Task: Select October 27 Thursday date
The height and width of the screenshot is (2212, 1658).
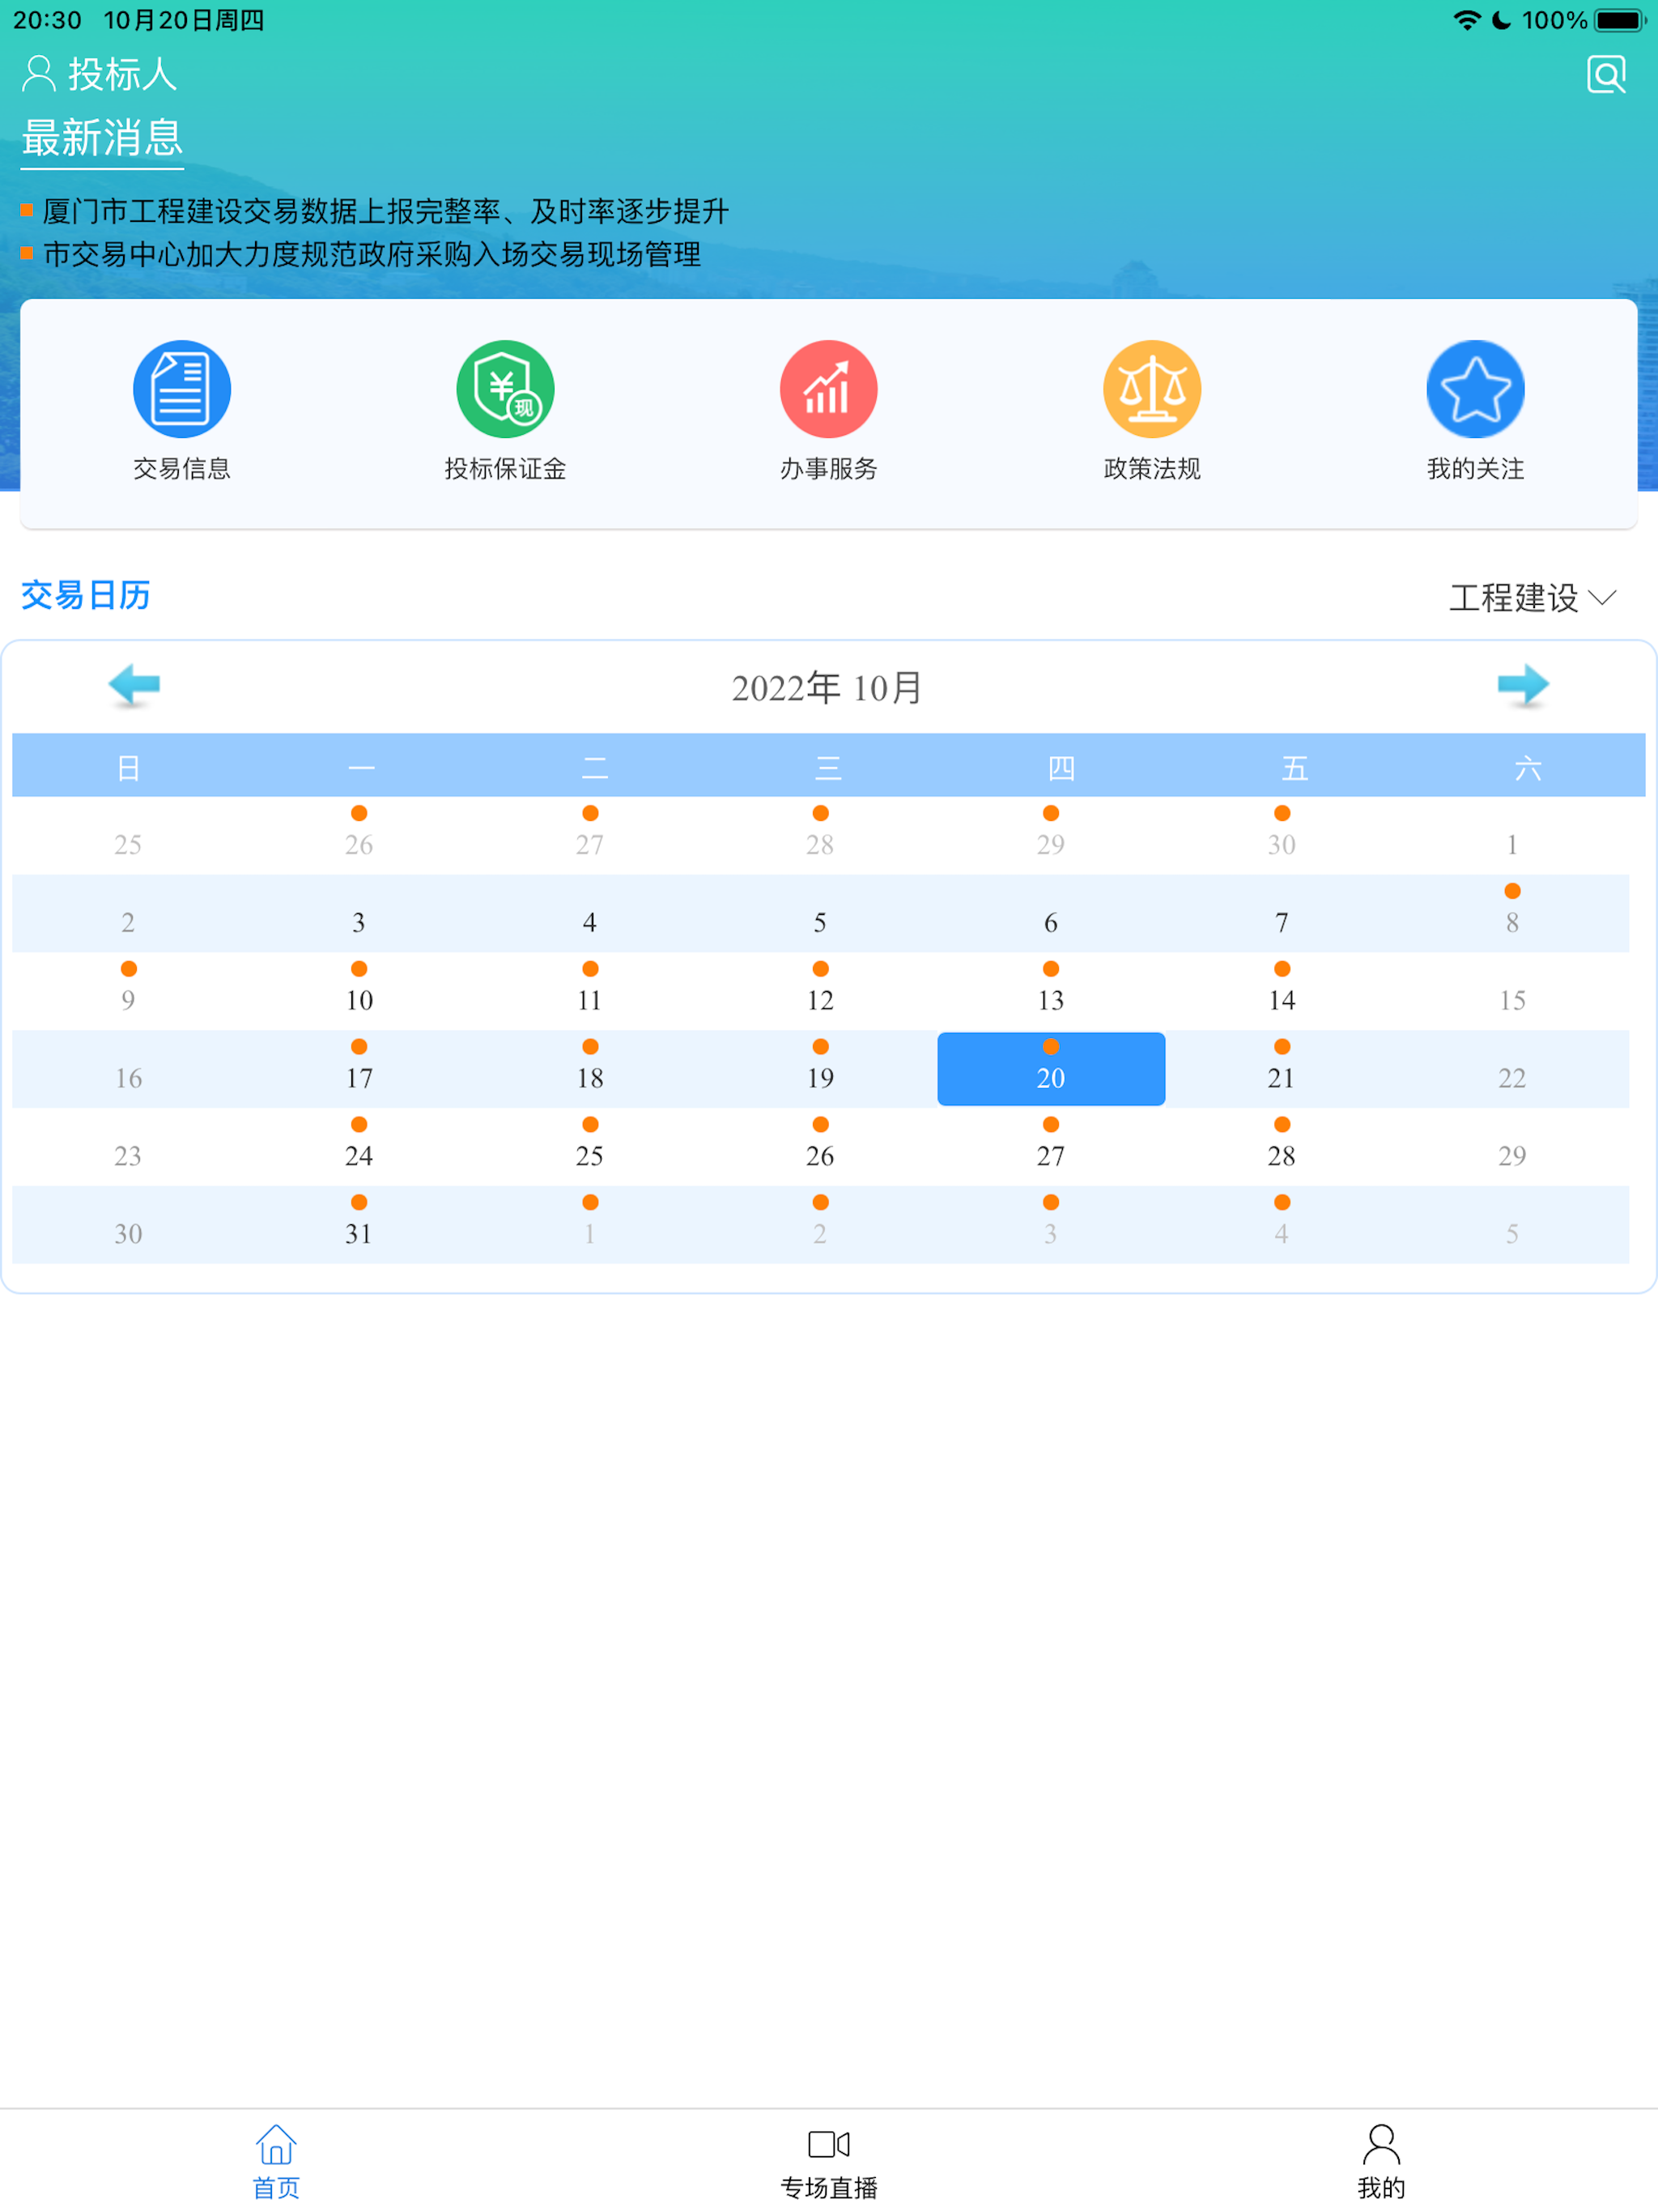Action: [x=1051, y=1146]
